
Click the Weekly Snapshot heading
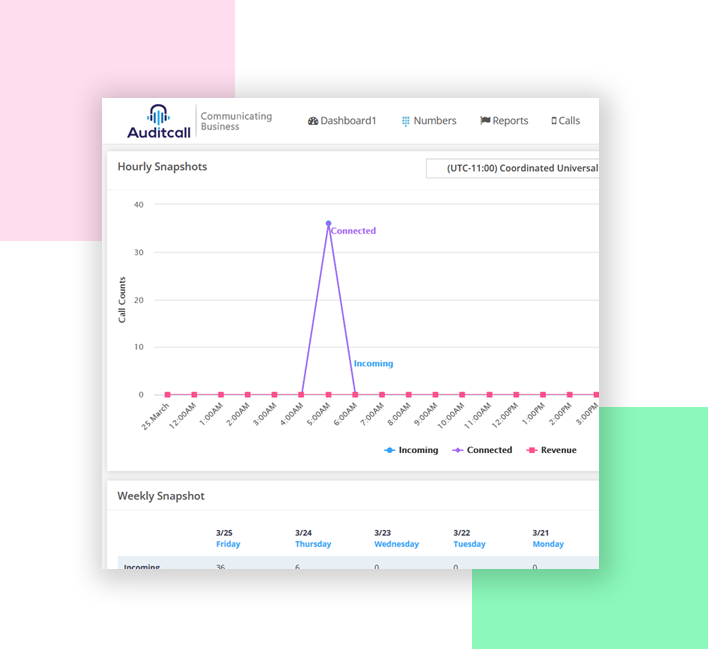[161, 496]
